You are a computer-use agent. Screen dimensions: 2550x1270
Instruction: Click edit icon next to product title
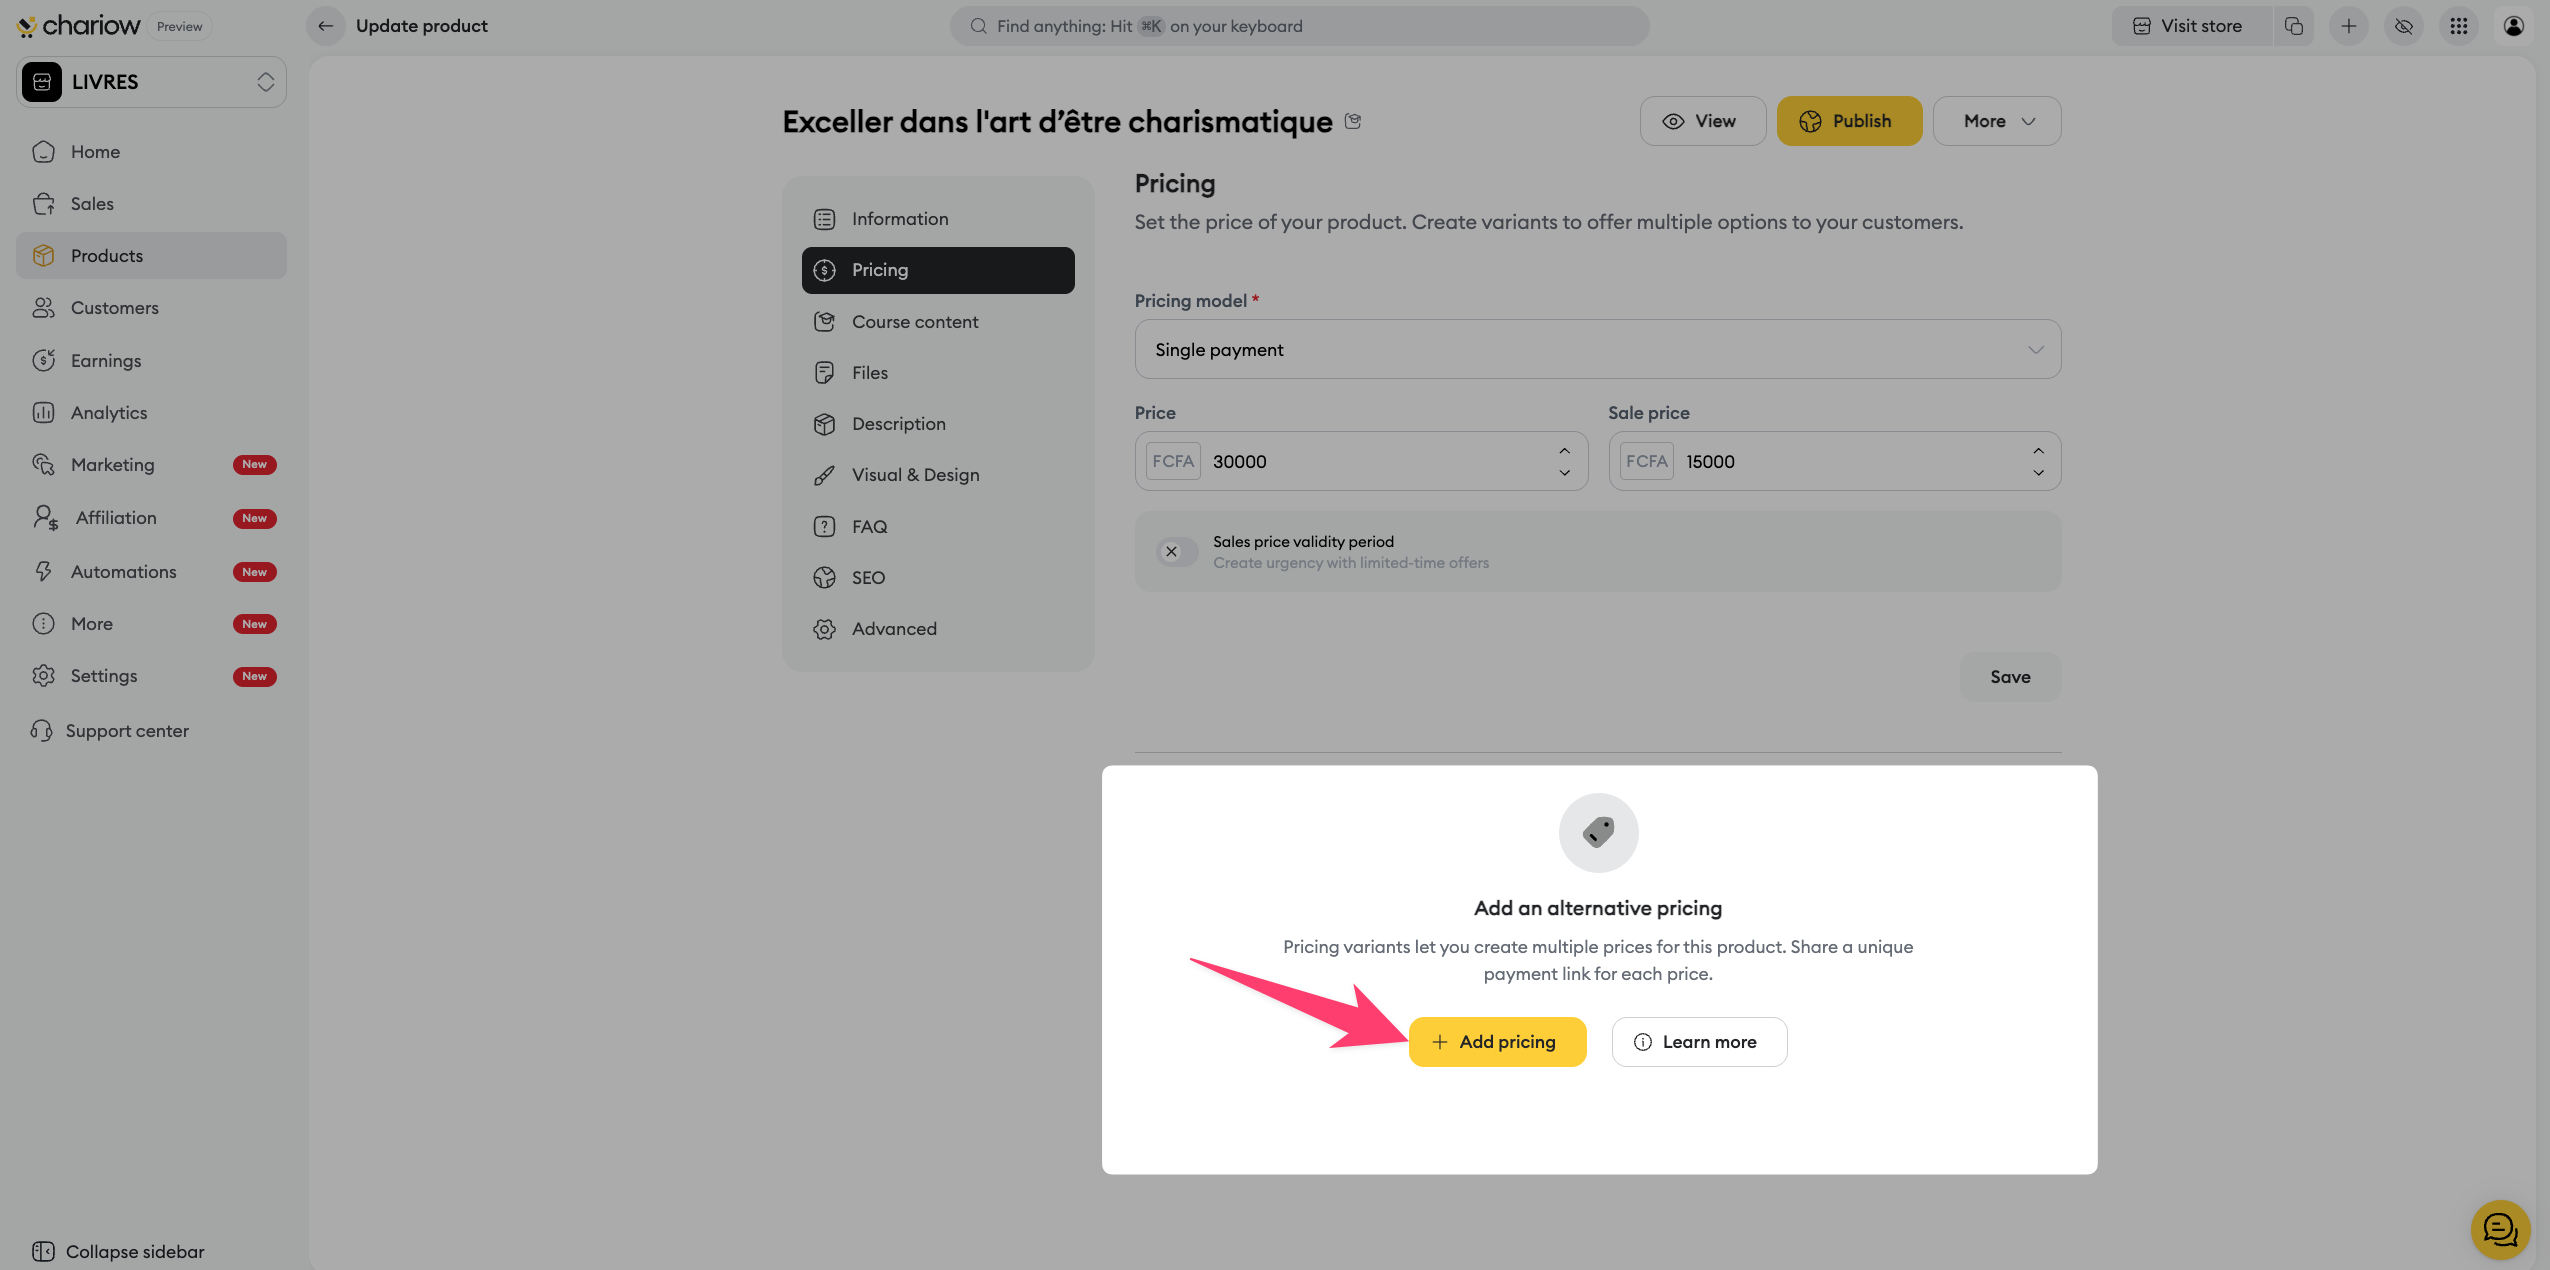pyautogui.click(x=1353, y=121)
